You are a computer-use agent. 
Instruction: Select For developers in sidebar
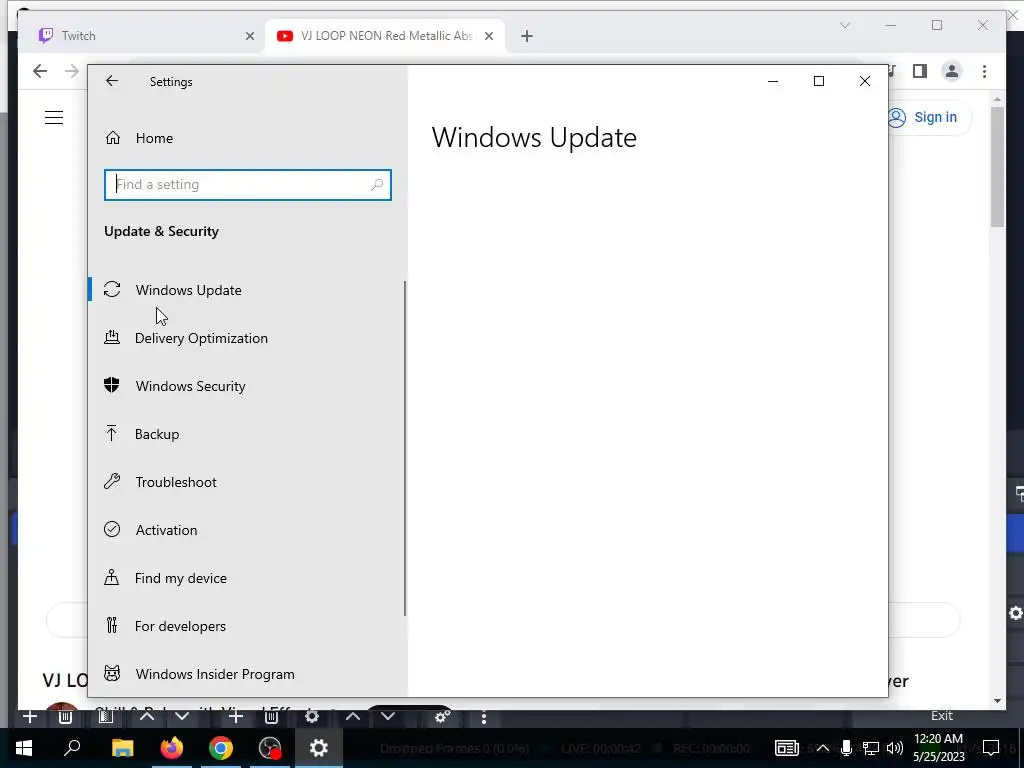(x=246, y=626)
